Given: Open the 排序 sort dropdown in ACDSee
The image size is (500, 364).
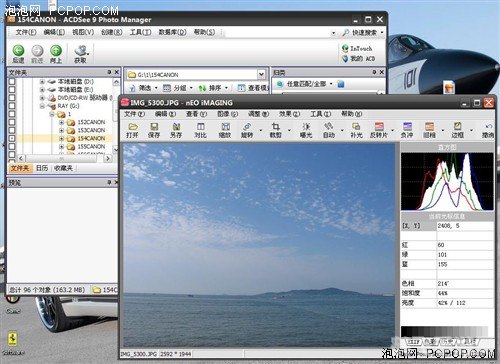Looking at the screenshot, I should (x=226, y=88).
